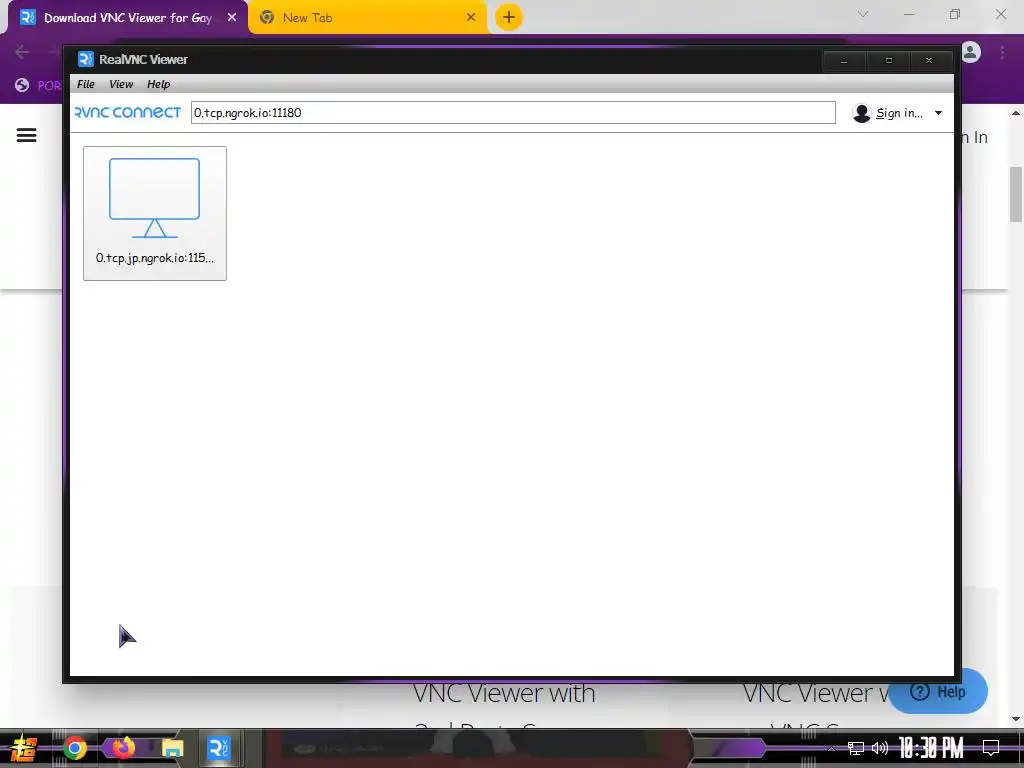Click the 0.tcp.jp.ngrok.io:115... label text
The image size is (1024, 768).
tap(155, 258)
